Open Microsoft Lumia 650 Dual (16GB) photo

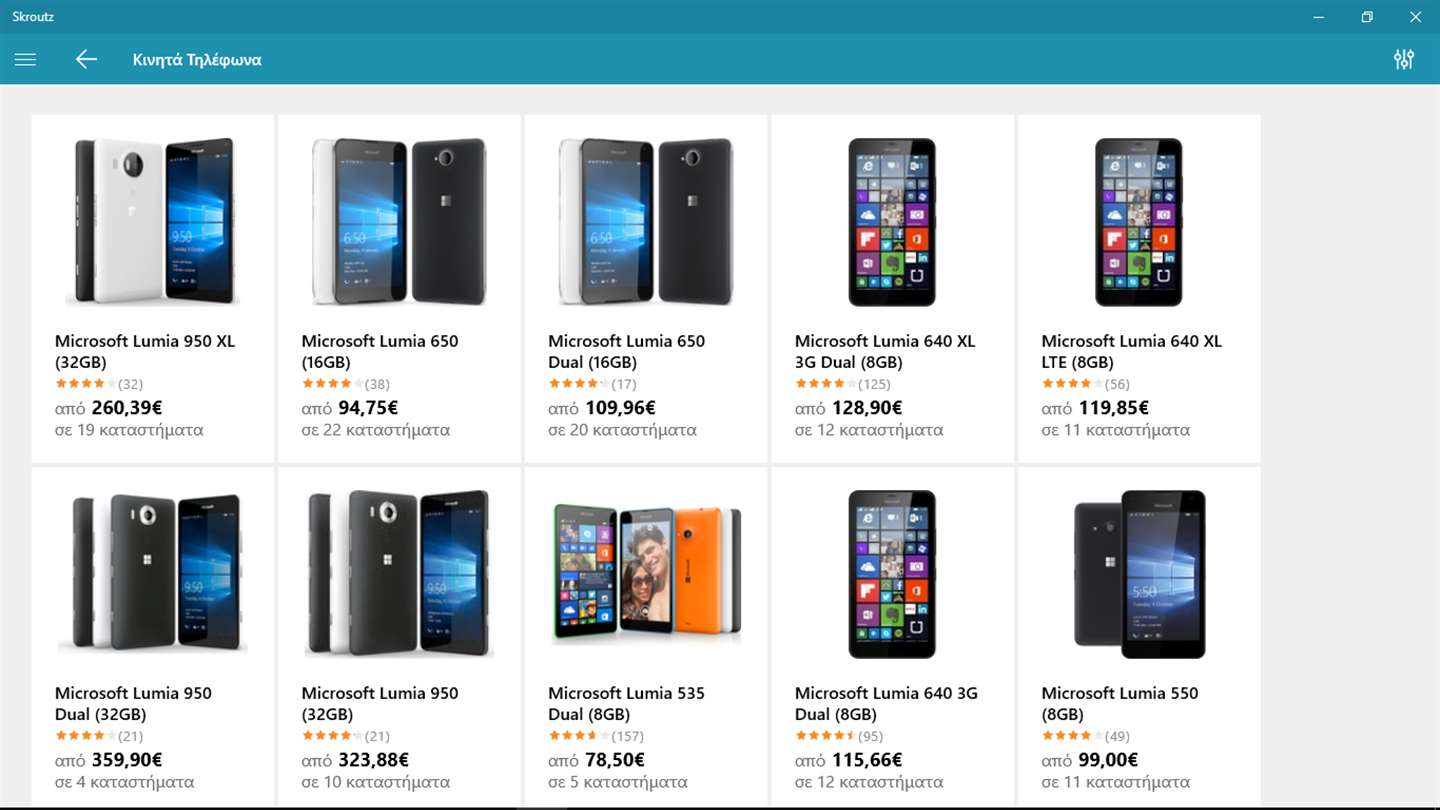646,221
